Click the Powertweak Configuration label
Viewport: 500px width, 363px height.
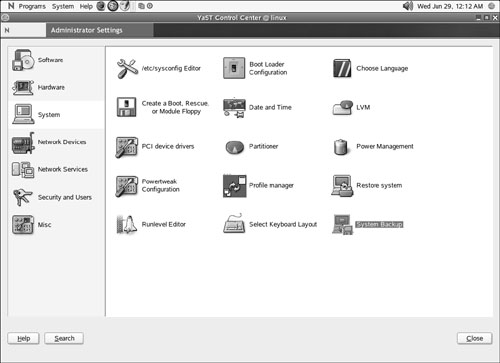(x=161, y=185)
